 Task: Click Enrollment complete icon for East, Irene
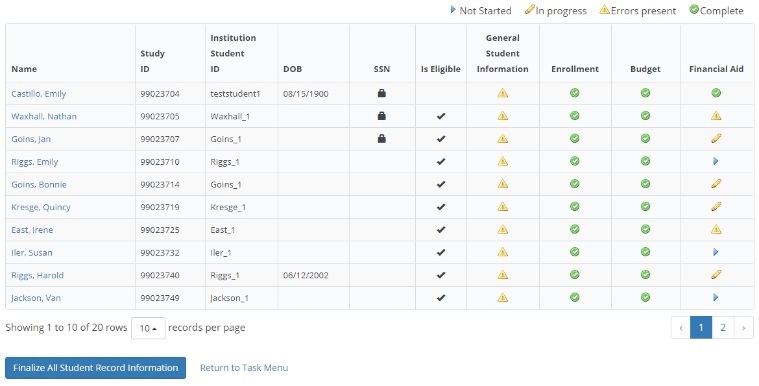pyautogui.click(x=575, y=229)
